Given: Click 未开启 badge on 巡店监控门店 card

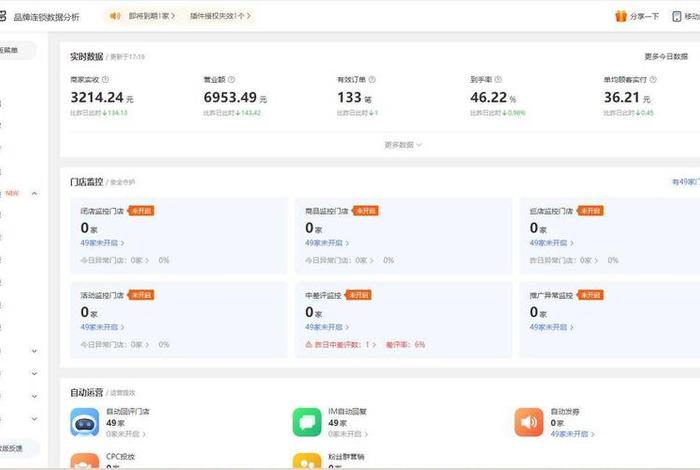Looking at the screenshot, I should point(590,211).
